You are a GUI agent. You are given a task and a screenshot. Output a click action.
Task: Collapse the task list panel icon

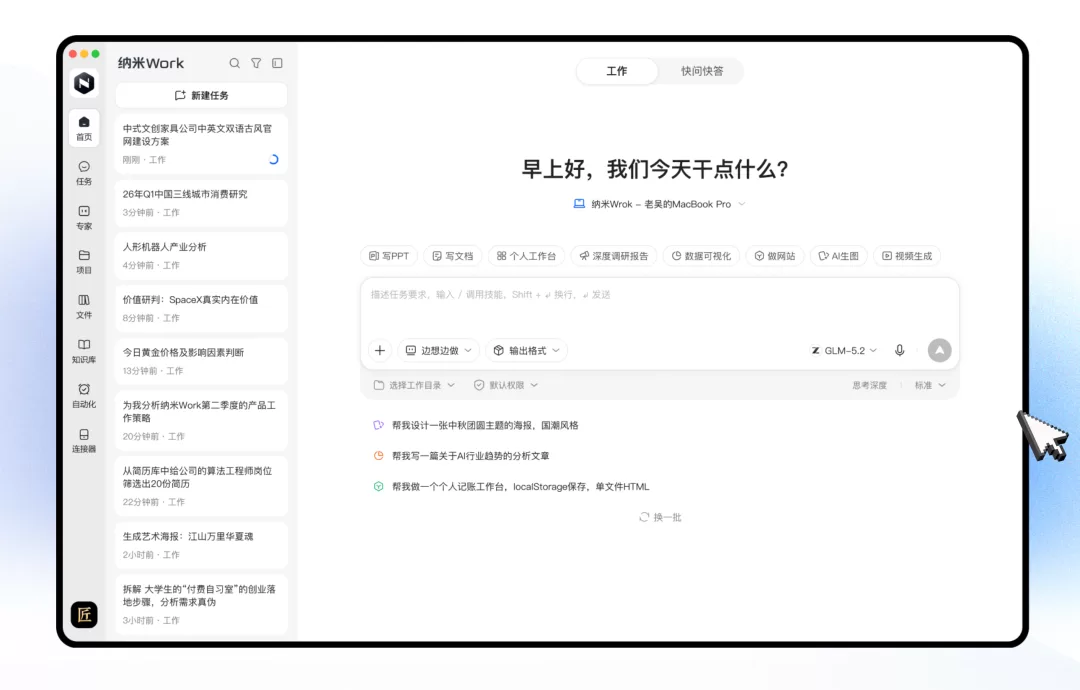278,63
